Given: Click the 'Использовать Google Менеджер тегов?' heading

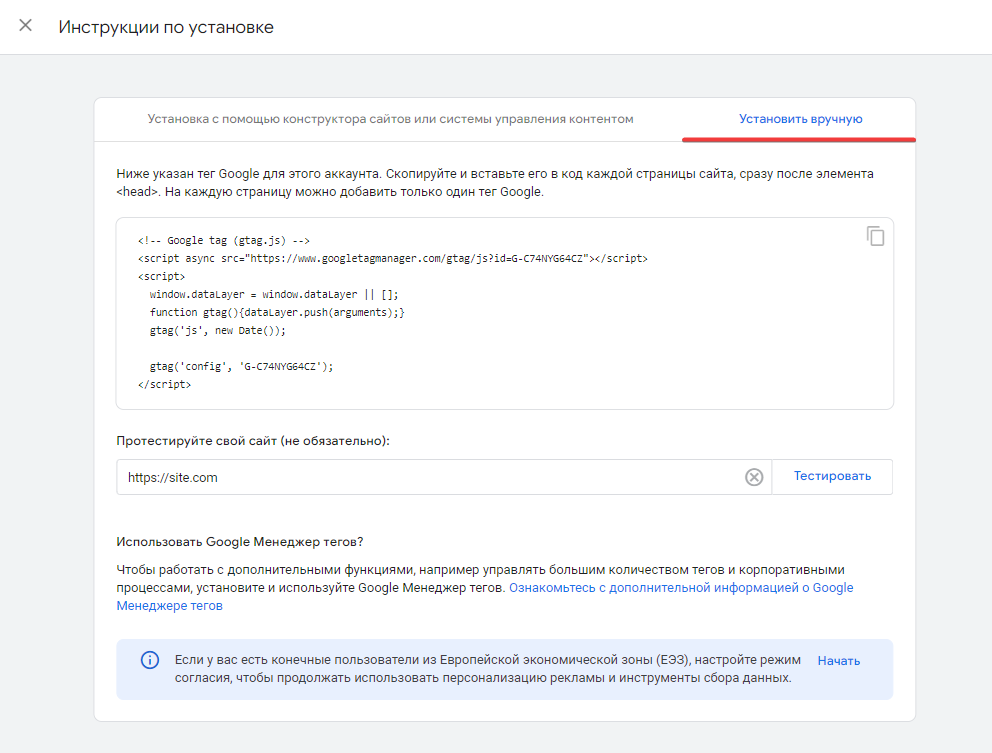Looking at the screenshot, I should [240, 542].
